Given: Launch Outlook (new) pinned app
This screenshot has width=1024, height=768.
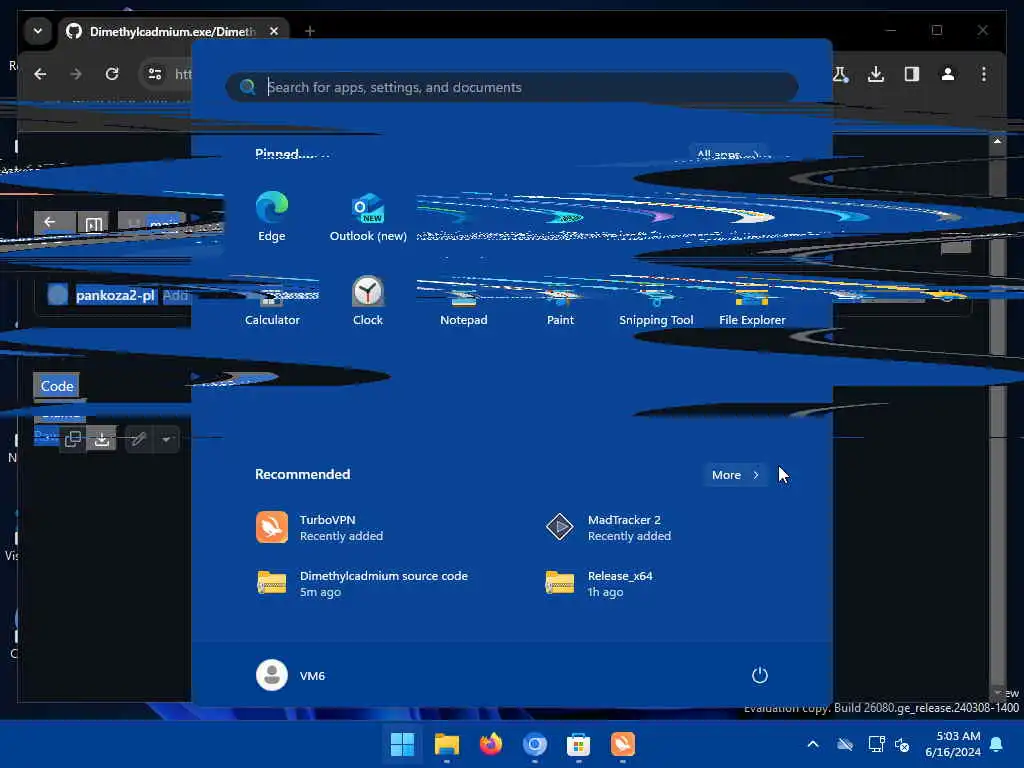Looking at the screenshot, I should point(368,217).
